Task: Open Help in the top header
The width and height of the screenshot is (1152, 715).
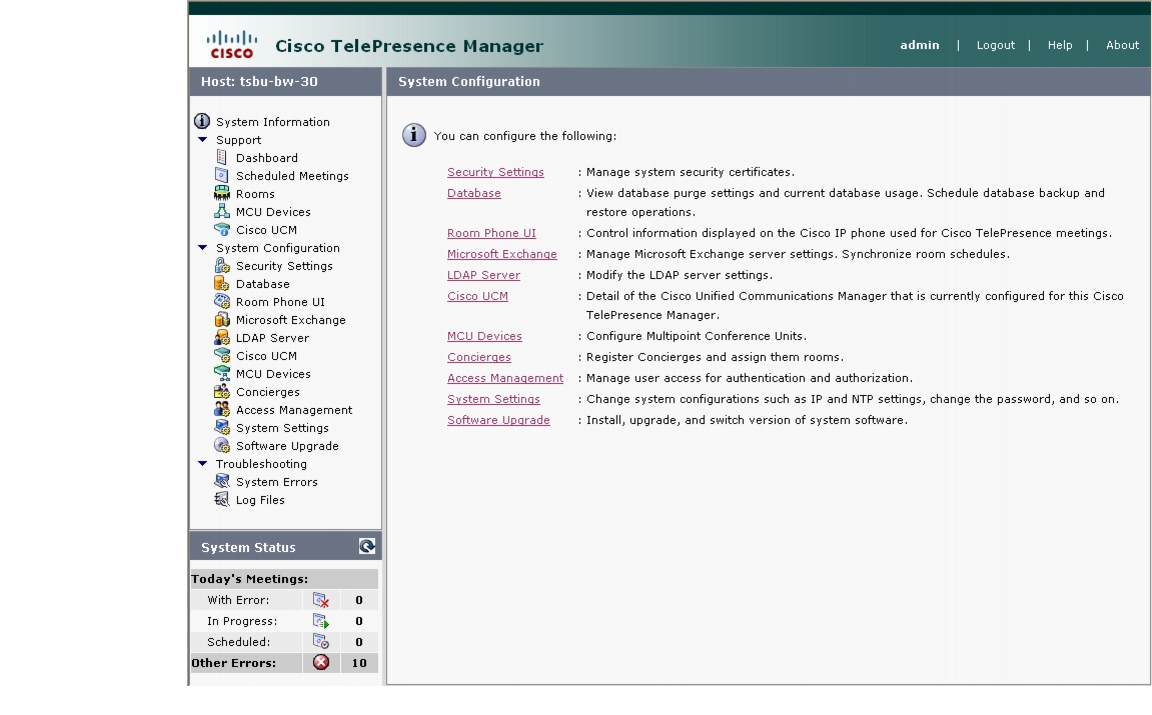Action: 1060,45
